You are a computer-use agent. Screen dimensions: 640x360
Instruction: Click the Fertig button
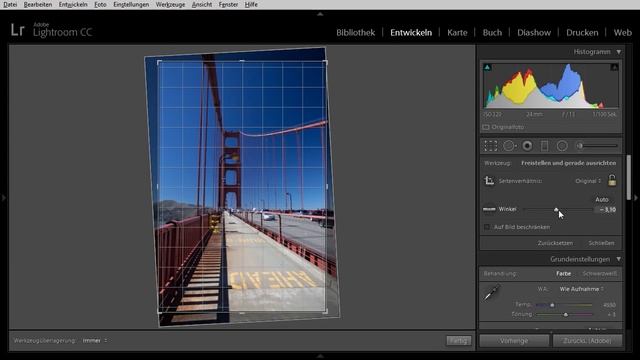[x=458, y=340]
